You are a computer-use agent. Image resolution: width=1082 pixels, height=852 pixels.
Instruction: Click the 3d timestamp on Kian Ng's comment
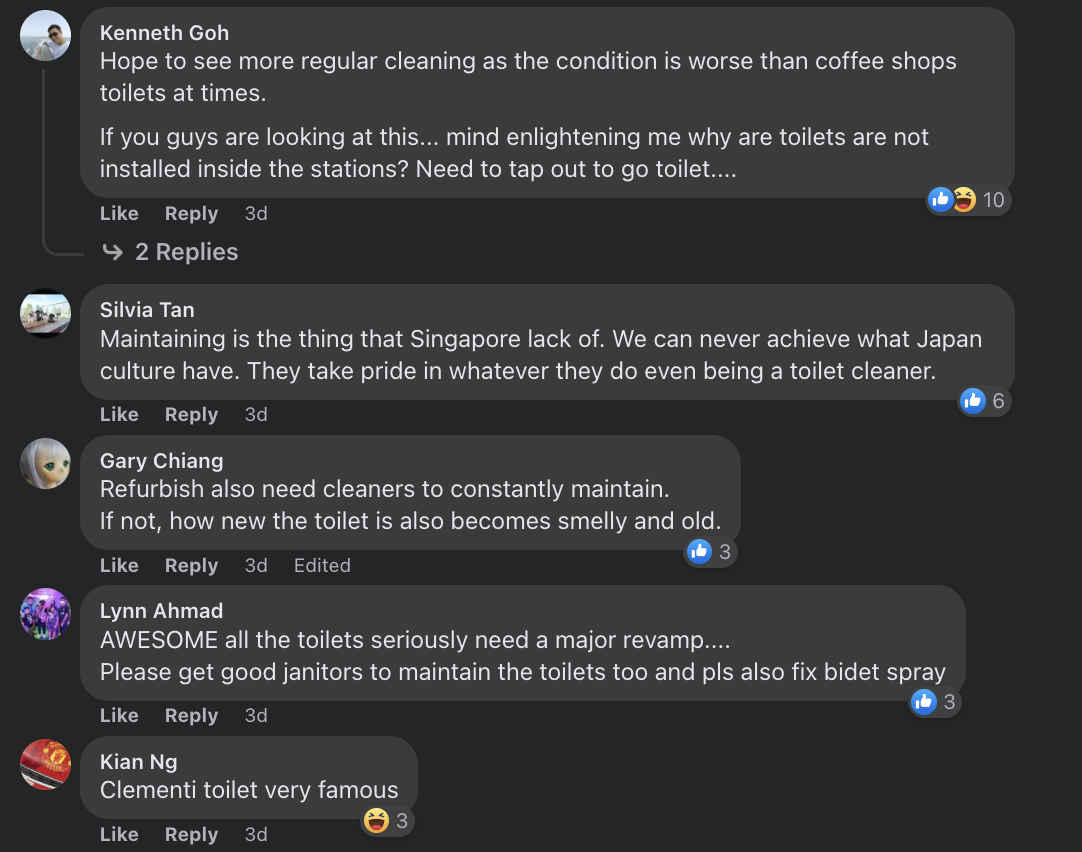pyautogui.click(x=256, y=835)
